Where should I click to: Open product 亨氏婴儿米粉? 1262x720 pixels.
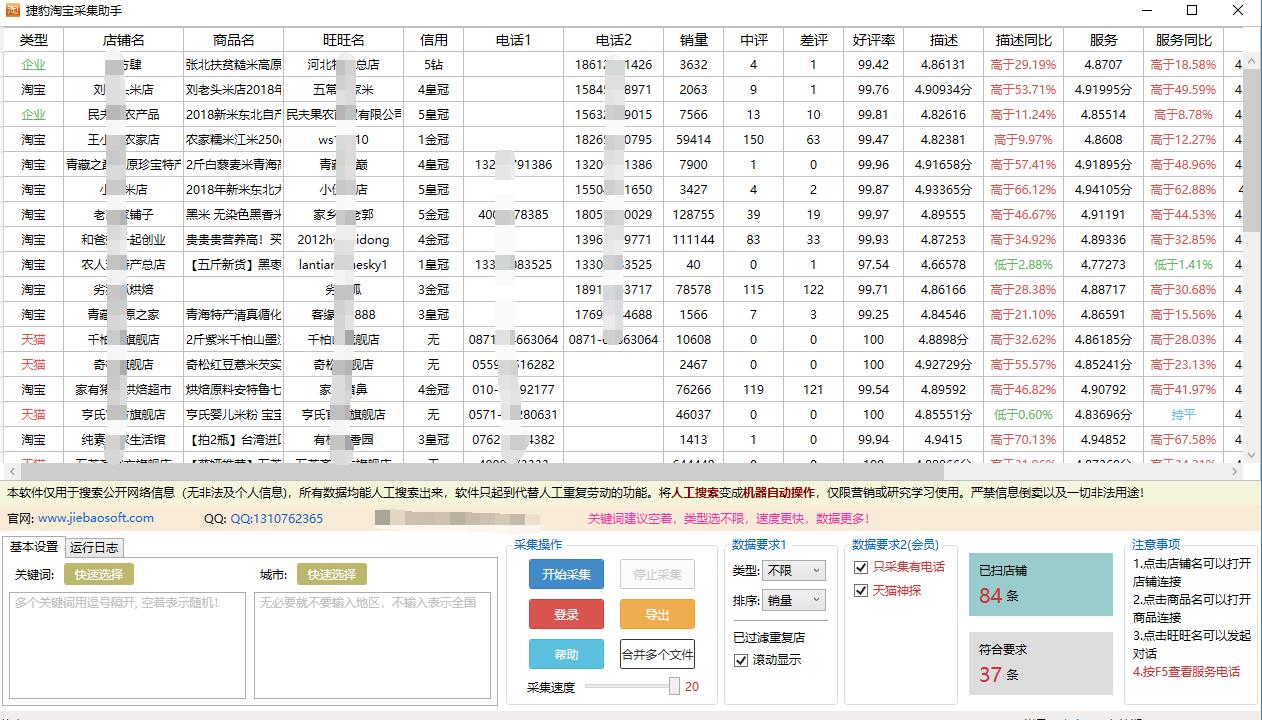click(x=234, y=414)
